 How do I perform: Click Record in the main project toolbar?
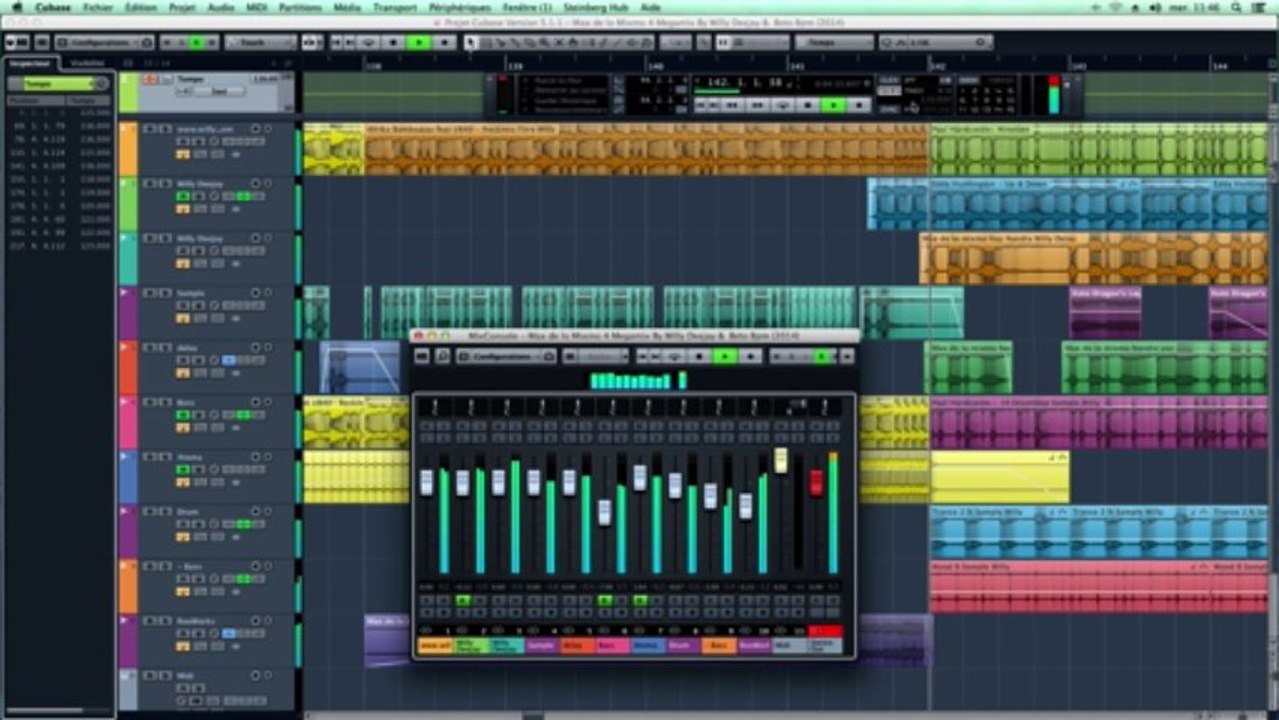(x=444, y=42)
